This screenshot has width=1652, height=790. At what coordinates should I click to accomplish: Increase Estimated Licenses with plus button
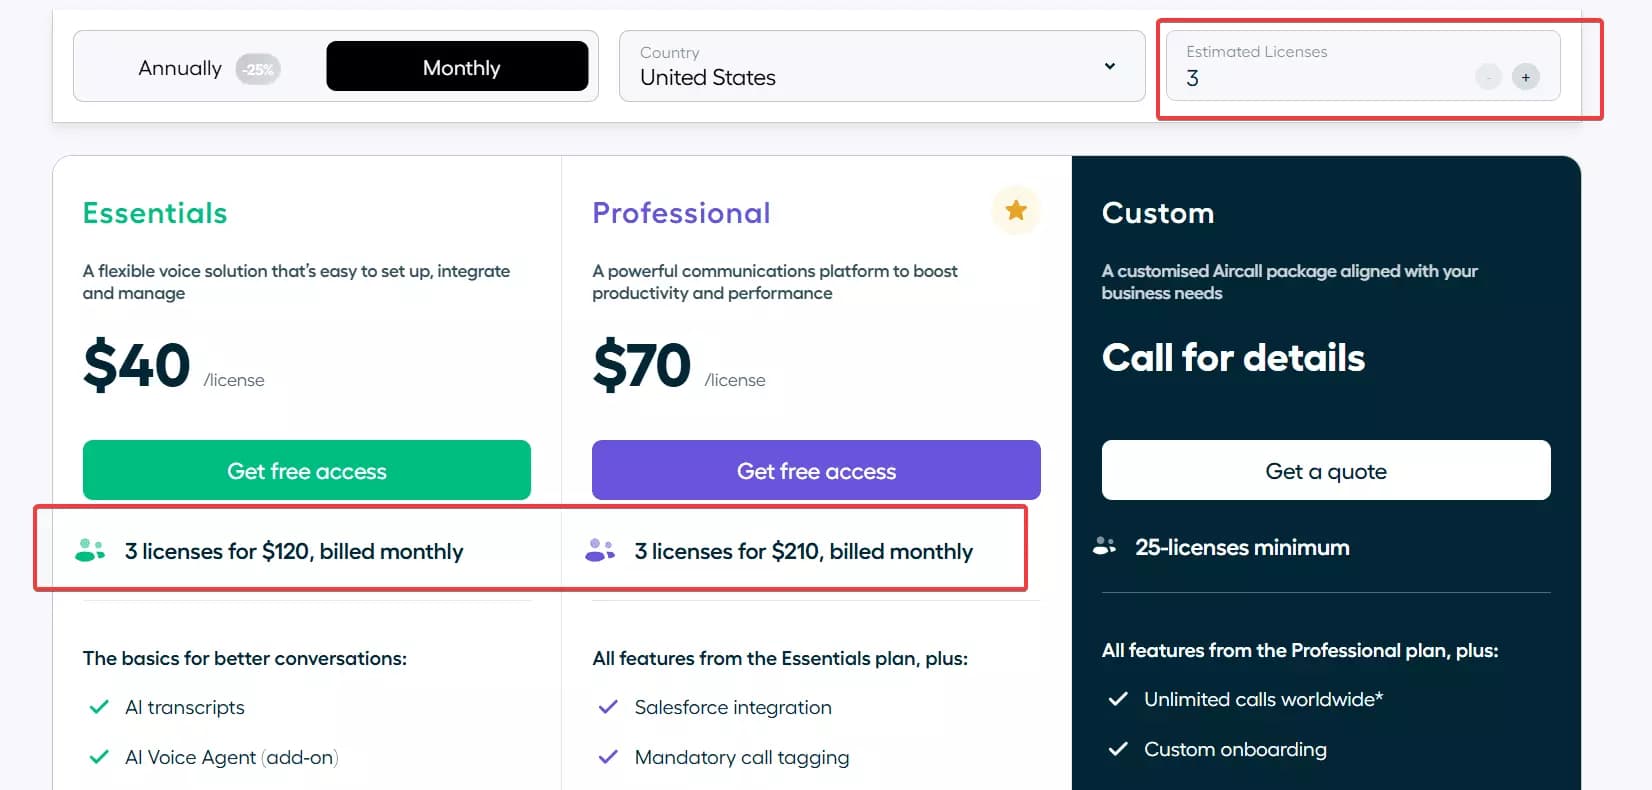(1526, 76)
